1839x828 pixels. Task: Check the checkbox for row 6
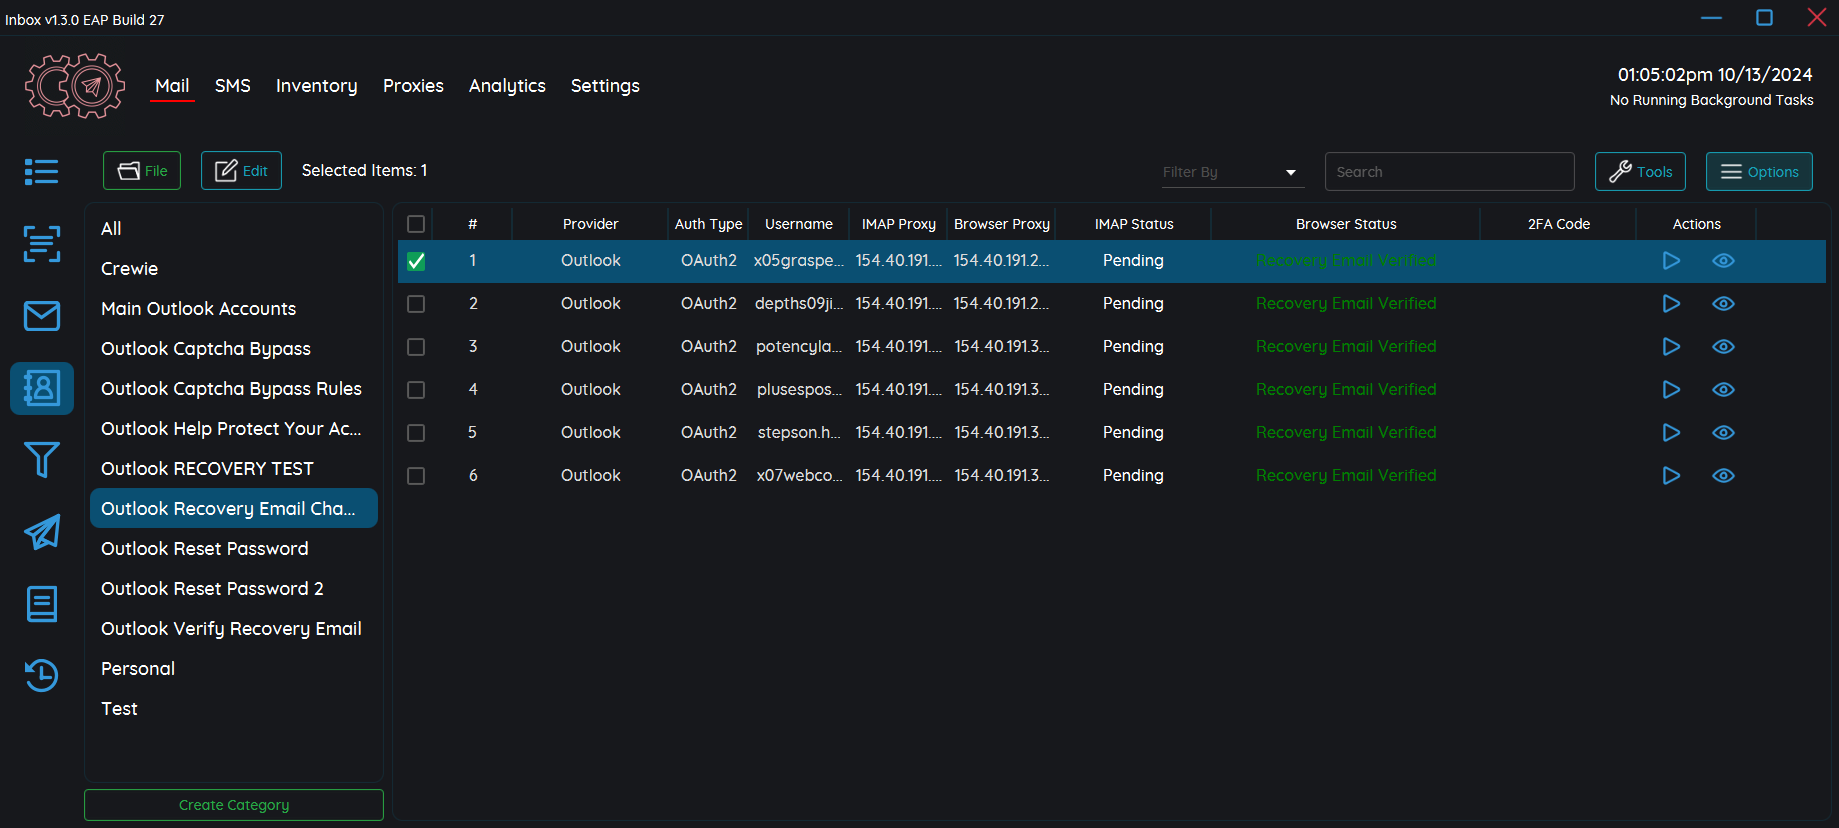pos(416,476)
